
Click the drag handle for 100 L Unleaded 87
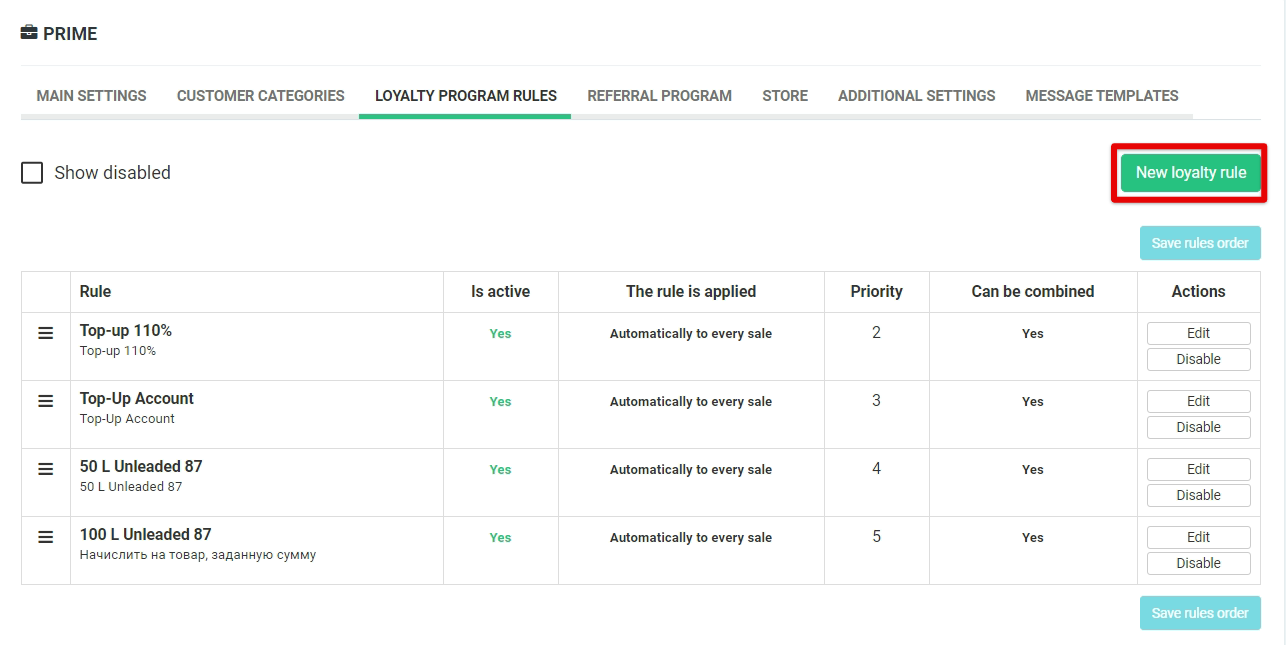(45, 537)
